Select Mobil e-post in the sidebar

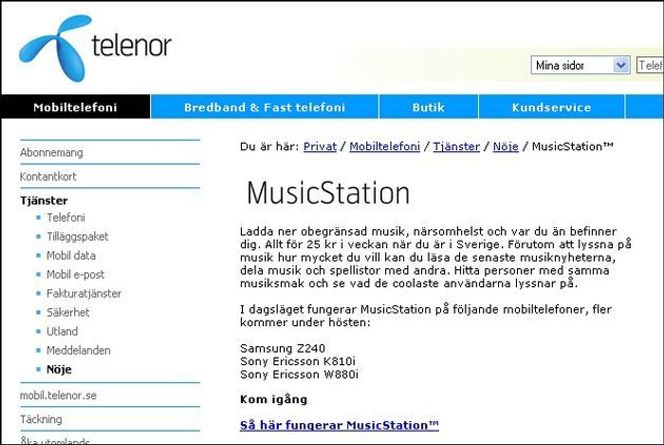(x=75, y=275)
